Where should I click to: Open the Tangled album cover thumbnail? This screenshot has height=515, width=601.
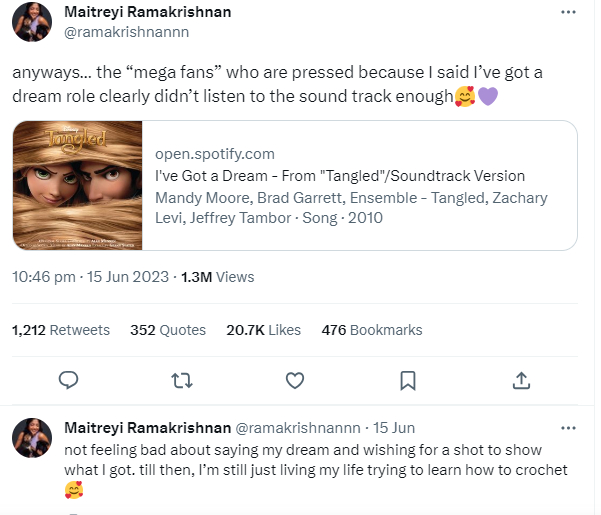click(78, 185)
